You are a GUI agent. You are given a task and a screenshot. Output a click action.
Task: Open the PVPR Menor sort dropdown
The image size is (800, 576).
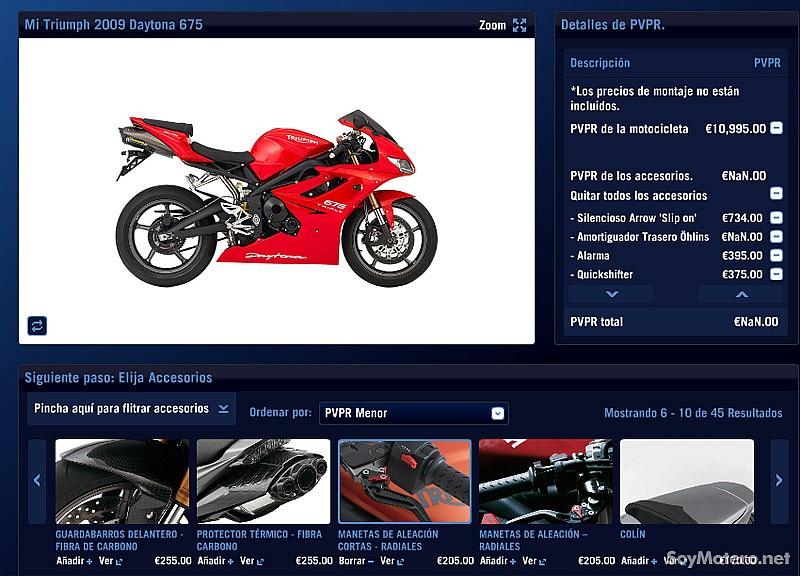413,413
